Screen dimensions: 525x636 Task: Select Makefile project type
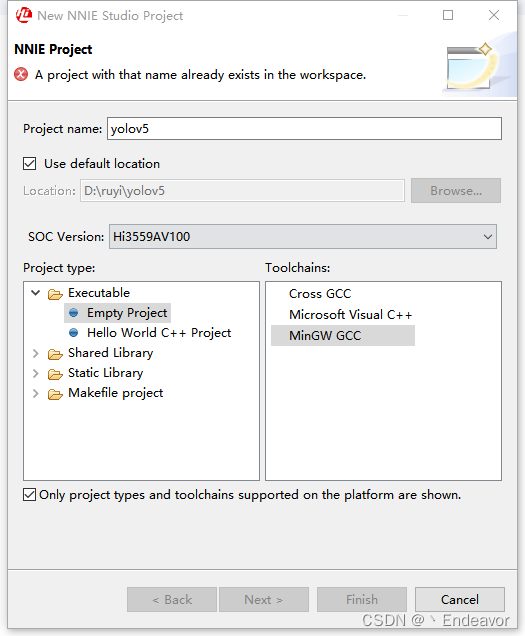pos(116,393)
